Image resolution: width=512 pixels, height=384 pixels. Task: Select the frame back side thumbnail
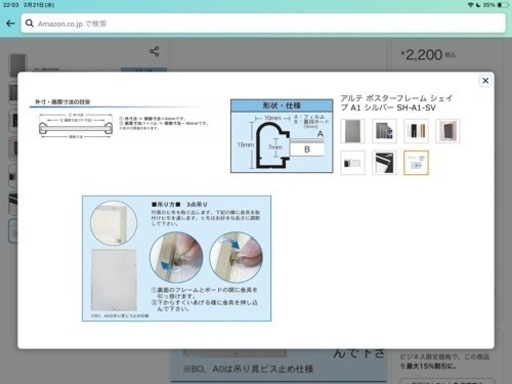(x=448, y=131)
